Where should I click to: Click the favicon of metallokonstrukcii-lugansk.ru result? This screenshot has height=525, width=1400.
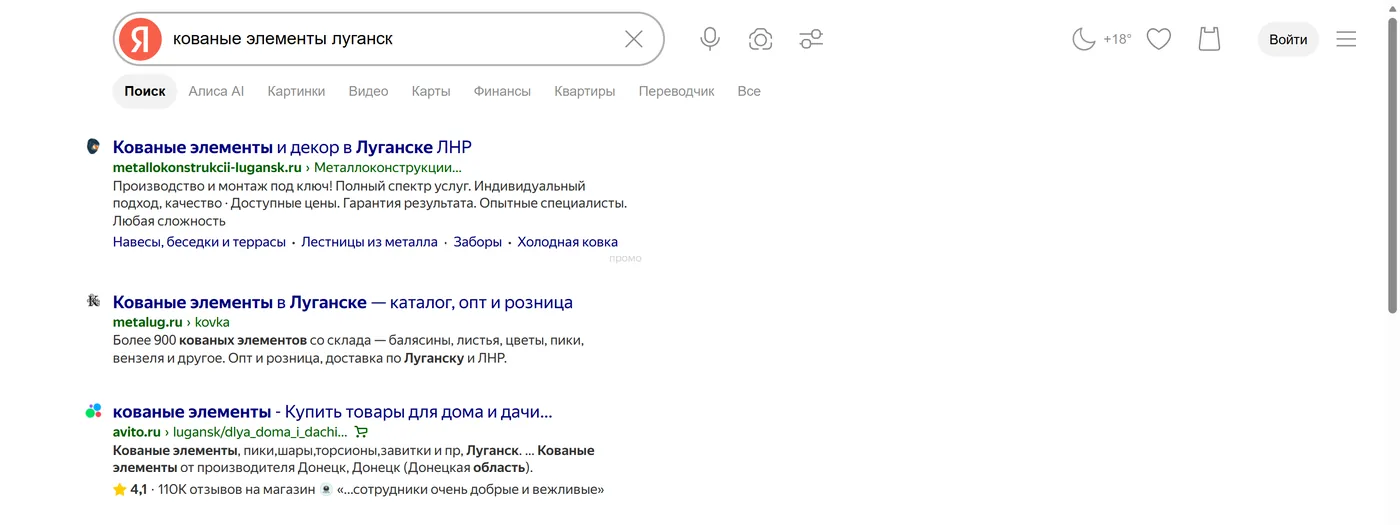point(93,147)
